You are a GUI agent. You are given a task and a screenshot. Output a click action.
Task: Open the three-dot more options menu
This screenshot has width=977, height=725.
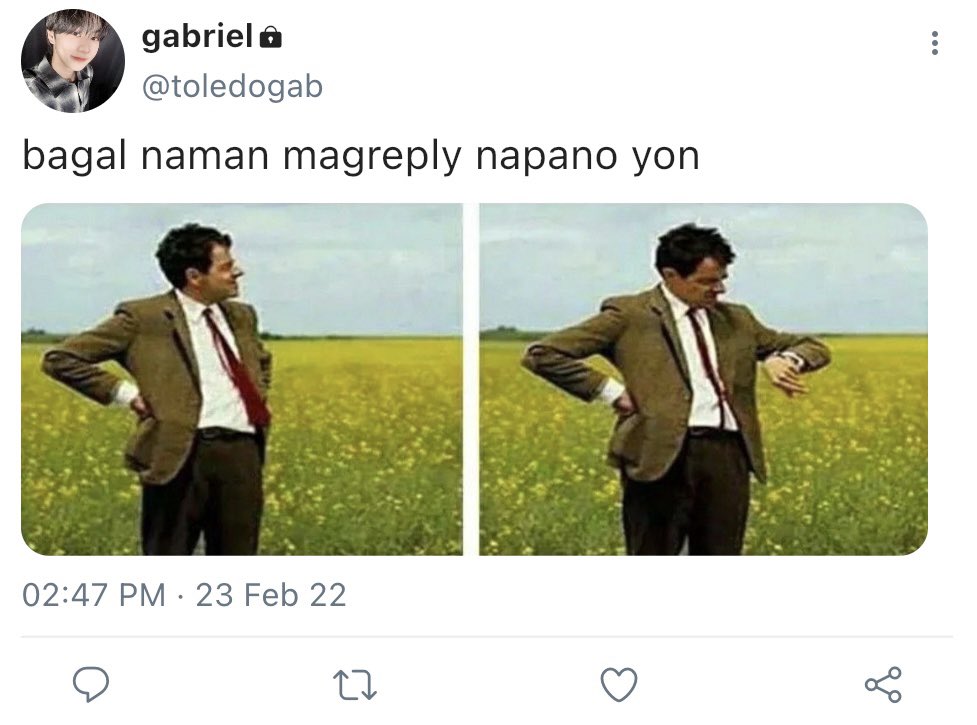(x=934, y=43)
